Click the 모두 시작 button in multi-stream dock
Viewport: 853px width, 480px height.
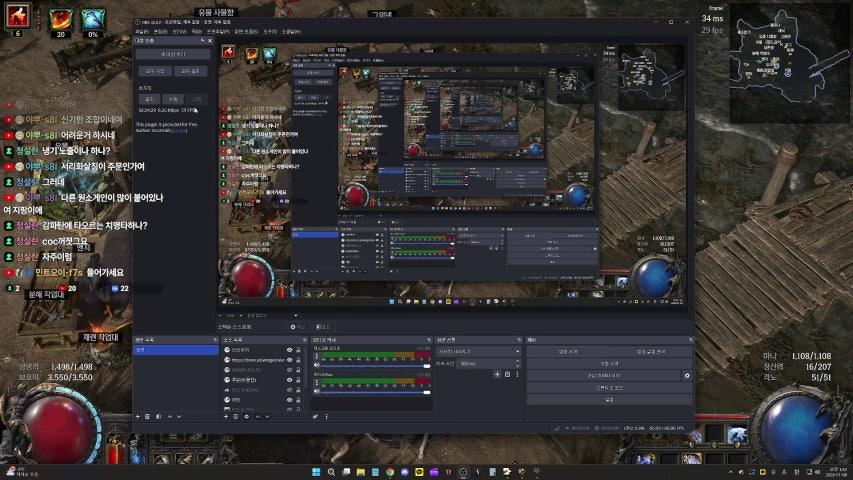click(155, 71)
